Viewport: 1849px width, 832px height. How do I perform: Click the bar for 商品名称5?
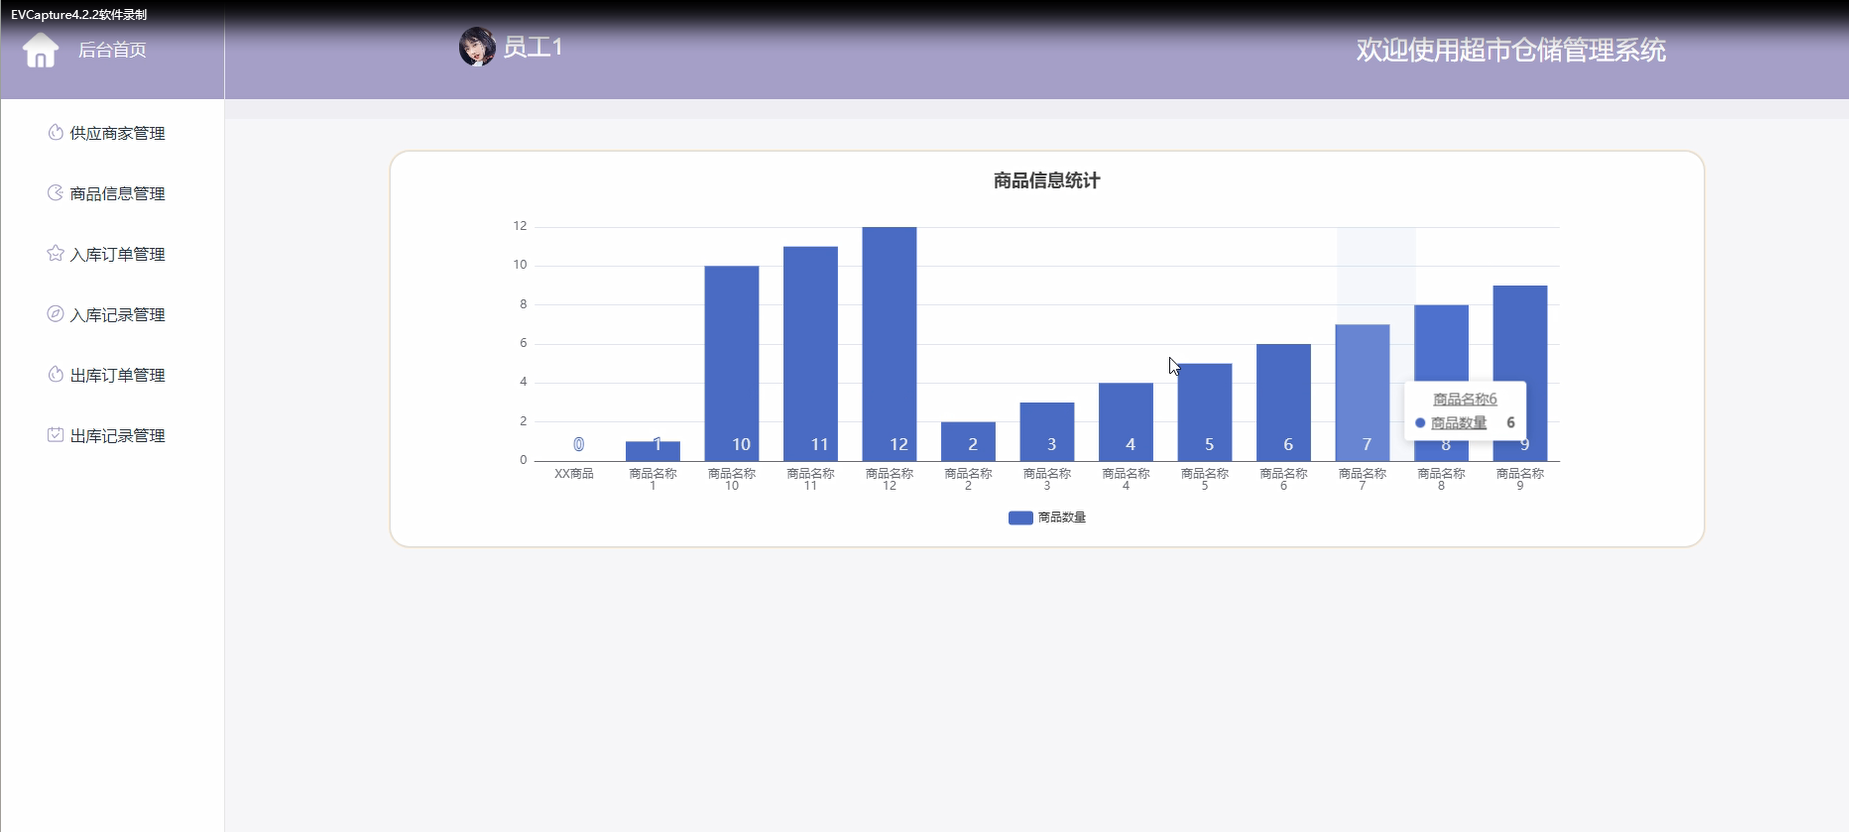(x=1205, y=412)
